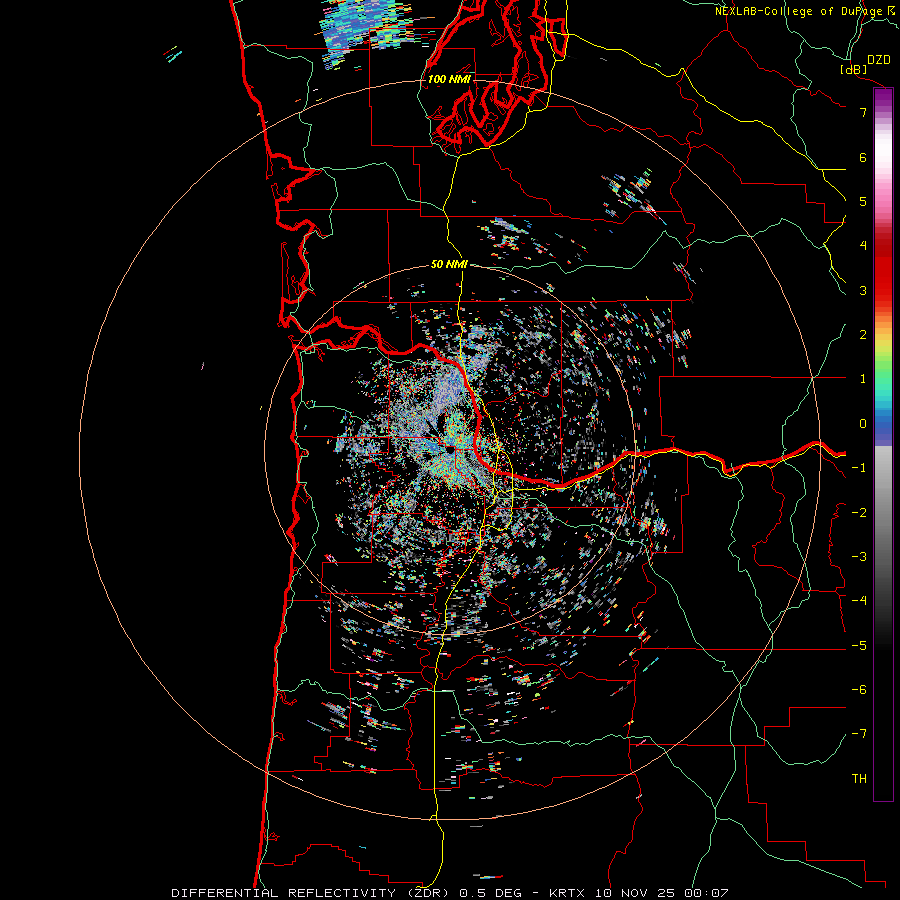Click the 7 value on the scale
This screenshot has width=900, height=900.
pyautogui.click(x=863, y=112)
